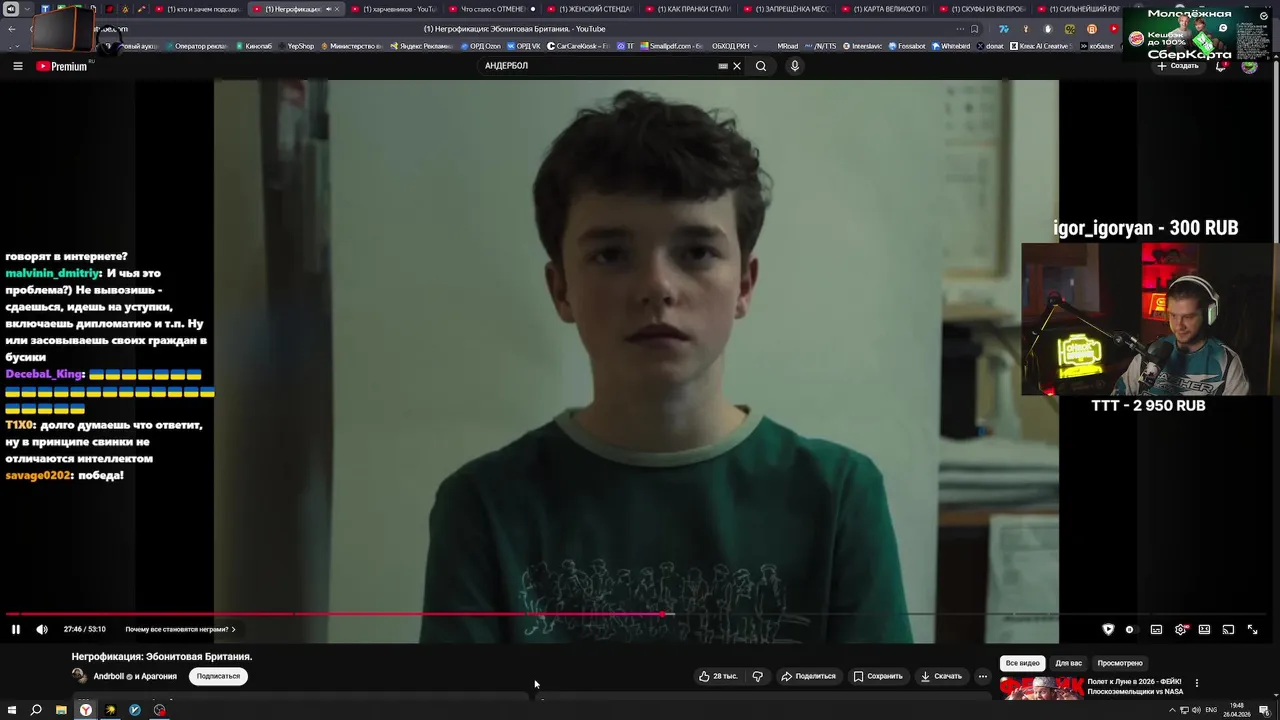The height and width of the screenshot is (720, 1280).
Task: Open the Andrboll и Арагония channel link
Action: tap(135, 677)
